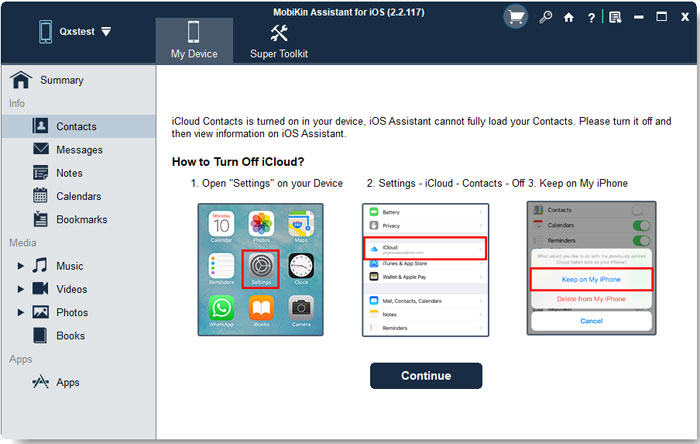Viewport: 700px width, 444px height.
Task: Click the Apps store icon
Action: (x=41, y=382)
